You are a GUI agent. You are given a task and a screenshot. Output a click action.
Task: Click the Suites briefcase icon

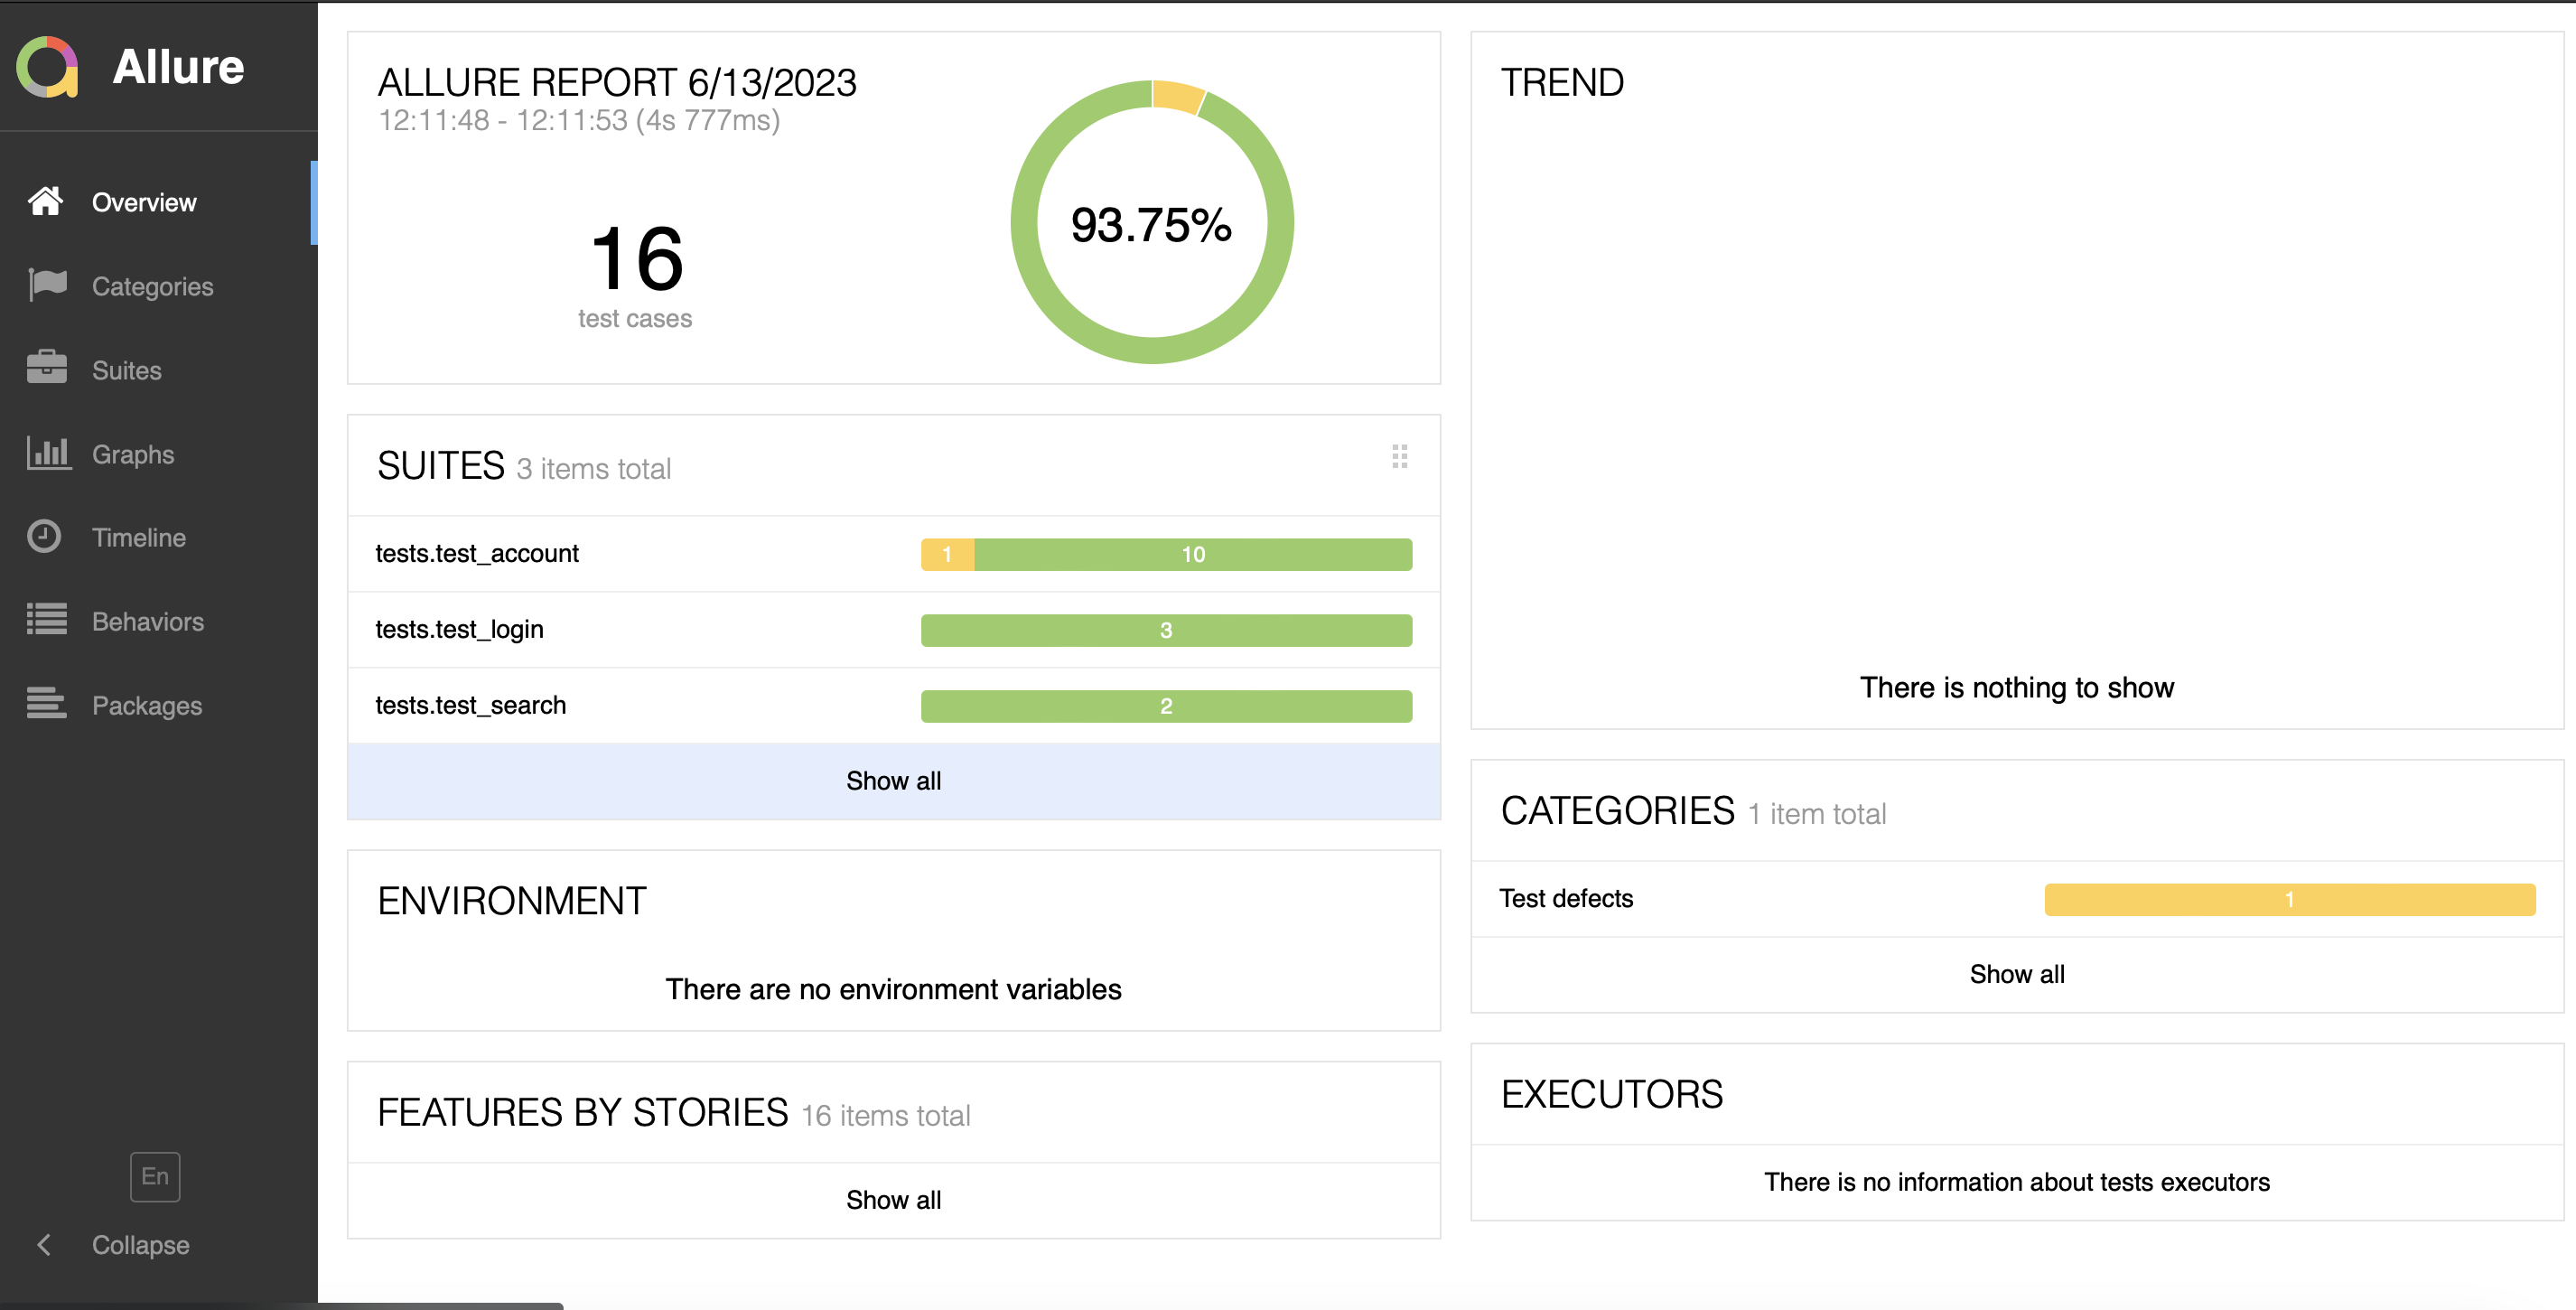click(x=47, y=368)
